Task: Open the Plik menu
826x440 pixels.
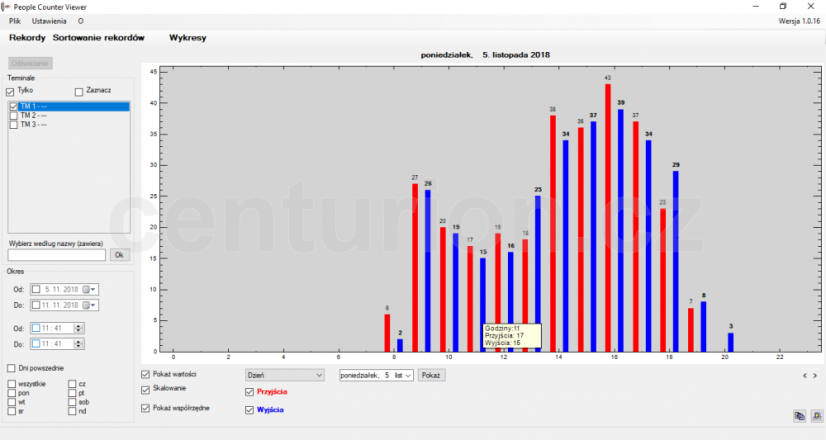Action: [x=15, y=21]
